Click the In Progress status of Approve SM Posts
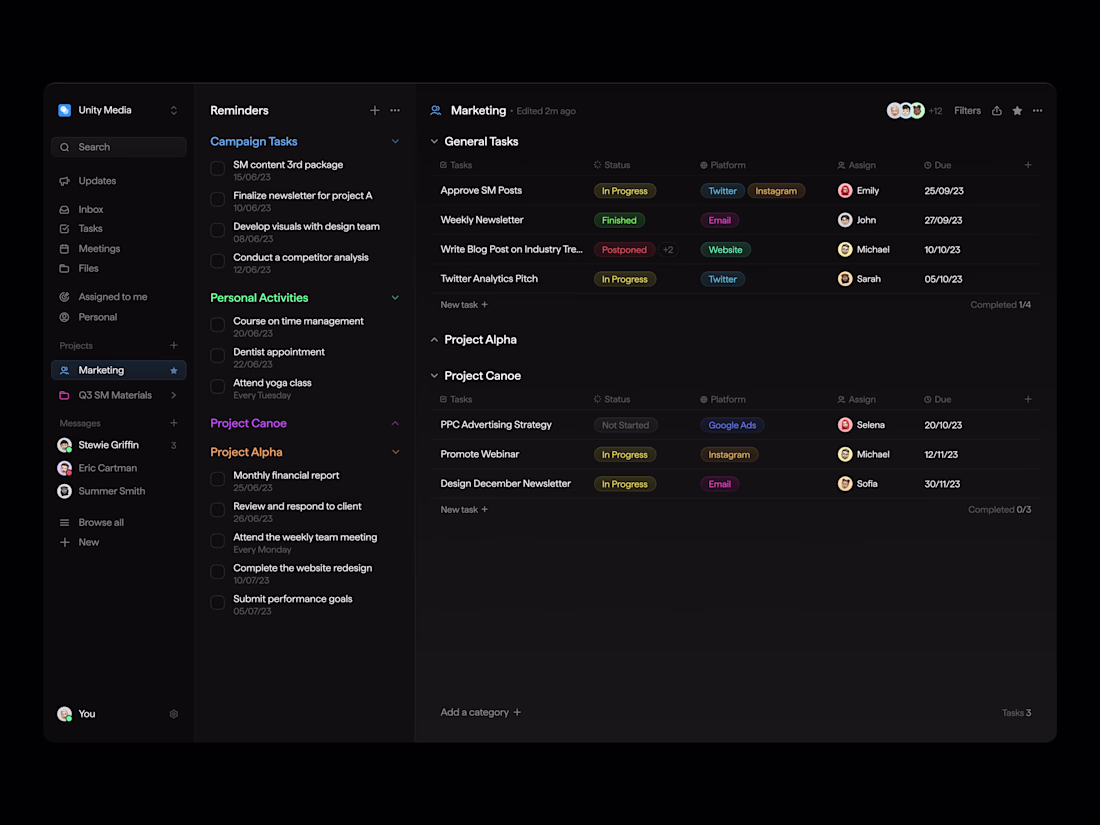 tap(624, 191)
